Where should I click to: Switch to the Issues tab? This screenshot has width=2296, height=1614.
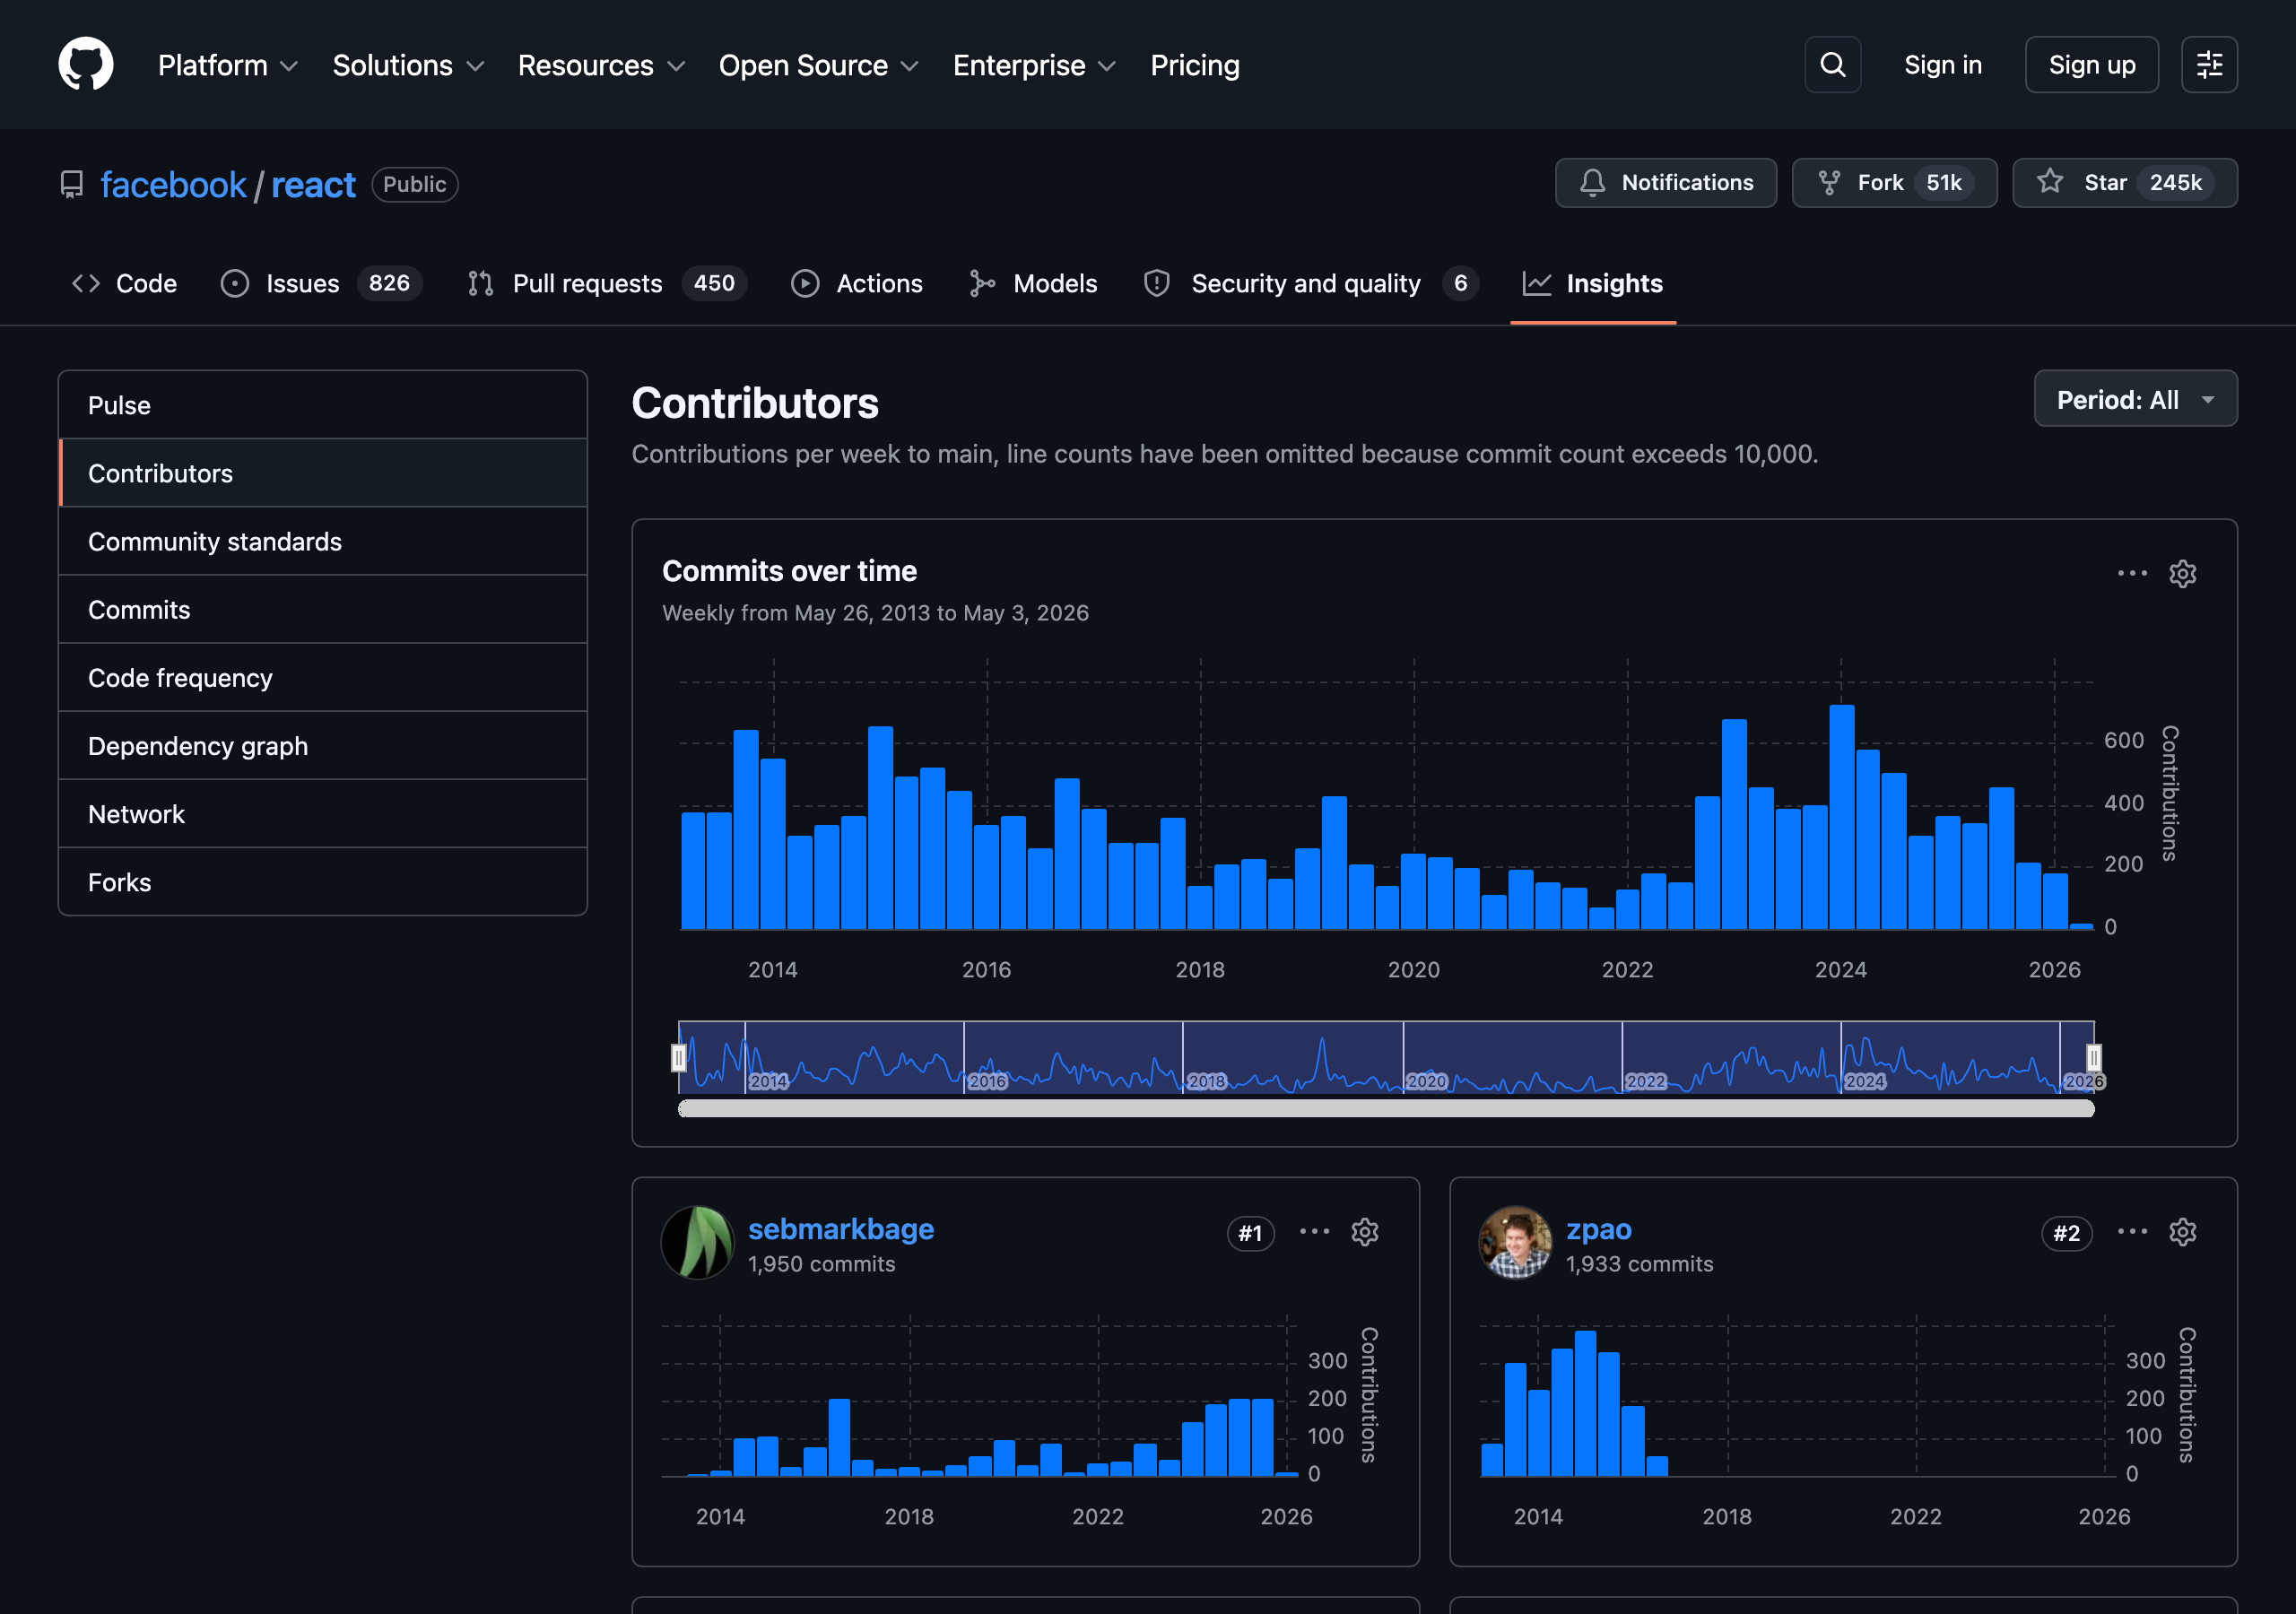tap(321, 284)
